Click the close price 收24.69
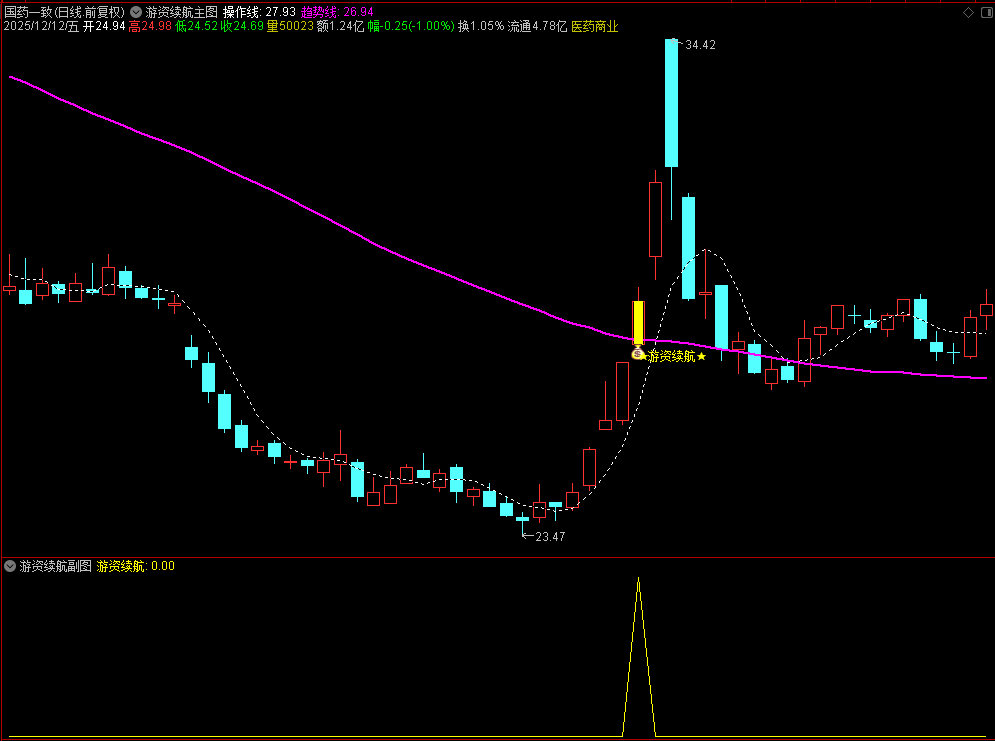Image resolution: width=995 pixels, height=741 pixels. pyautogui.click(x=242, y=27)
